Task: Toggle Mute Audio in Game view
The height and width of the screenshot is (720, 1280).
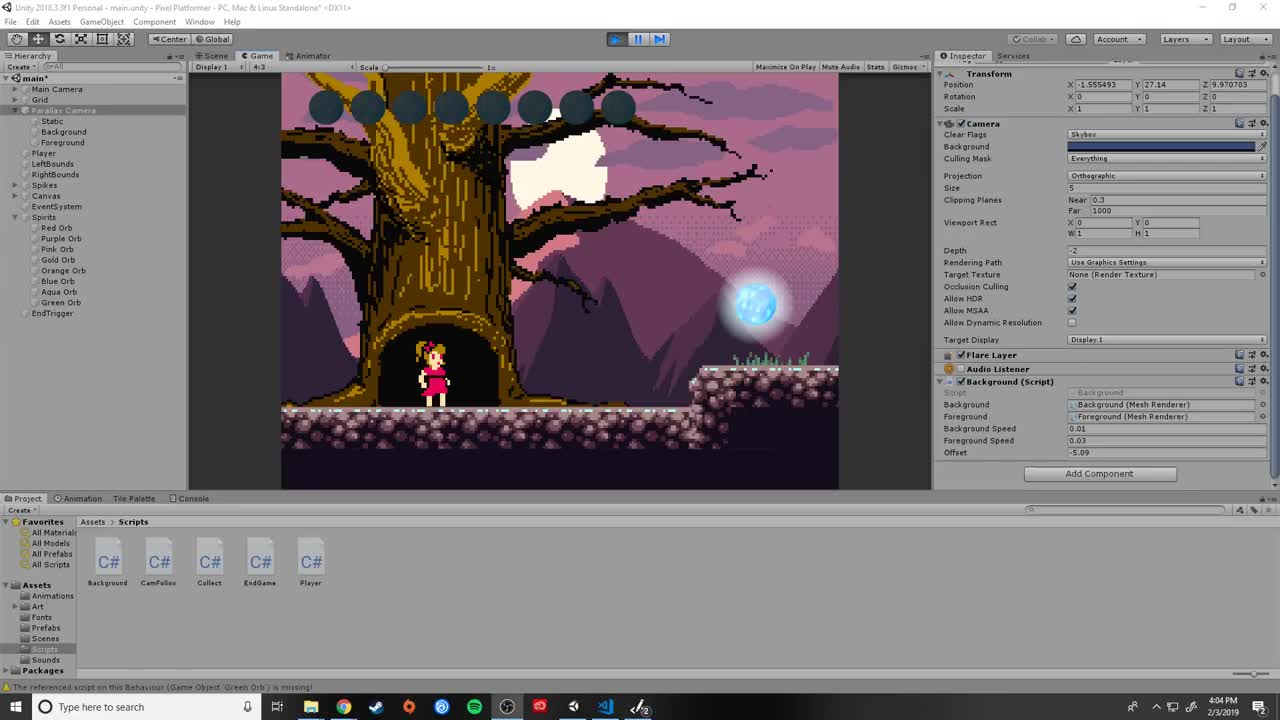Action: click(841, 67)
